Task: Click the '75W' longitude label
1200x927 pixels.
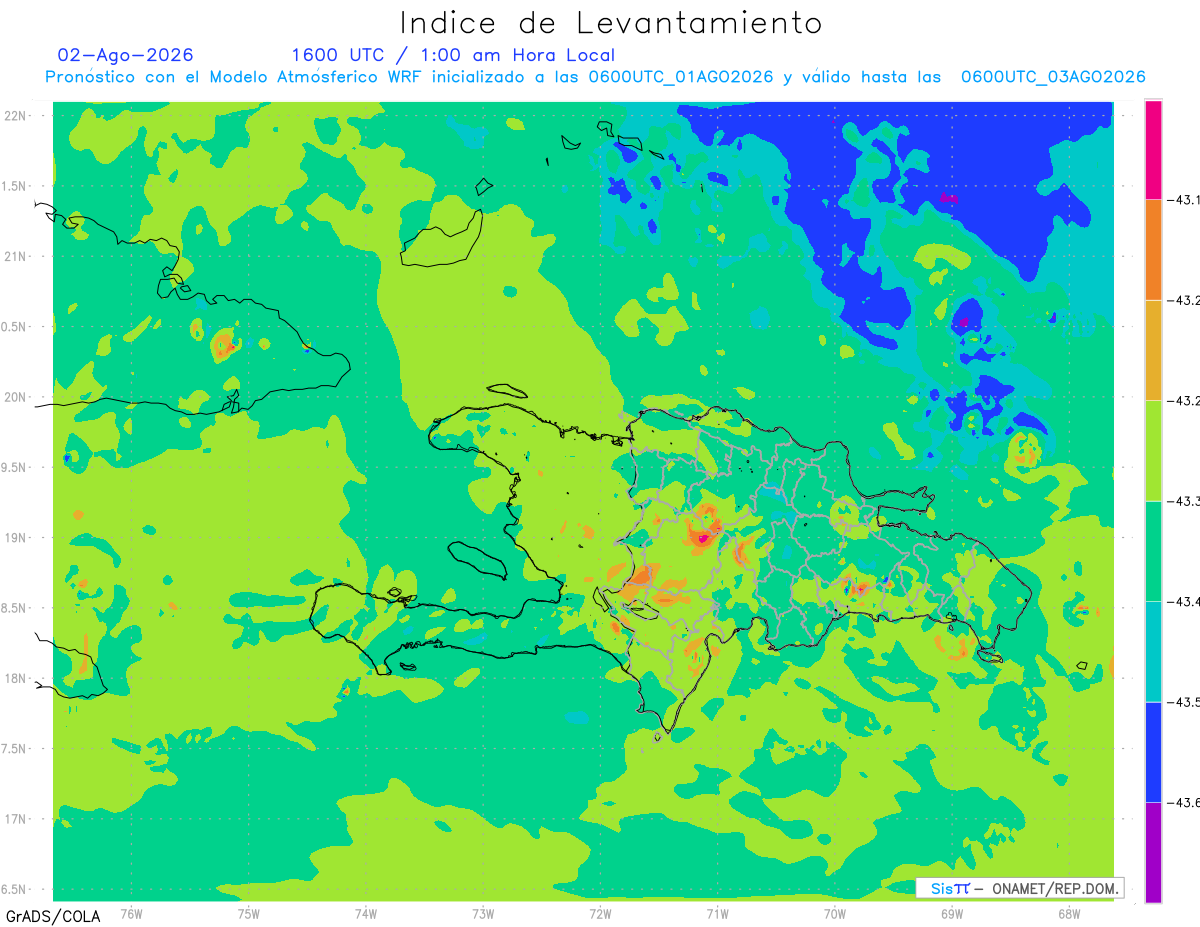Action: 249,913
